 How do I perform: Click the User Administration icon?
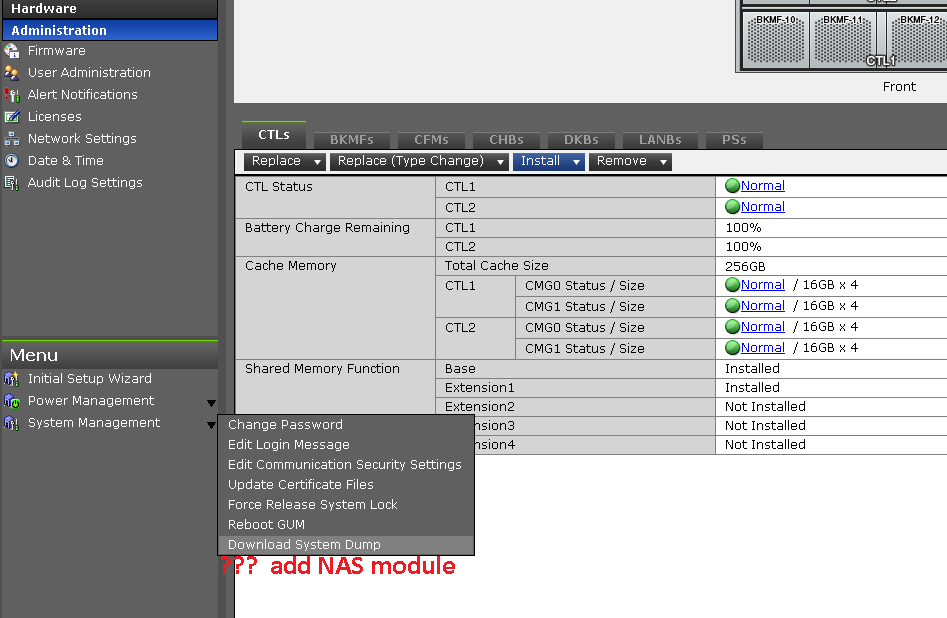tap(11, 72)
